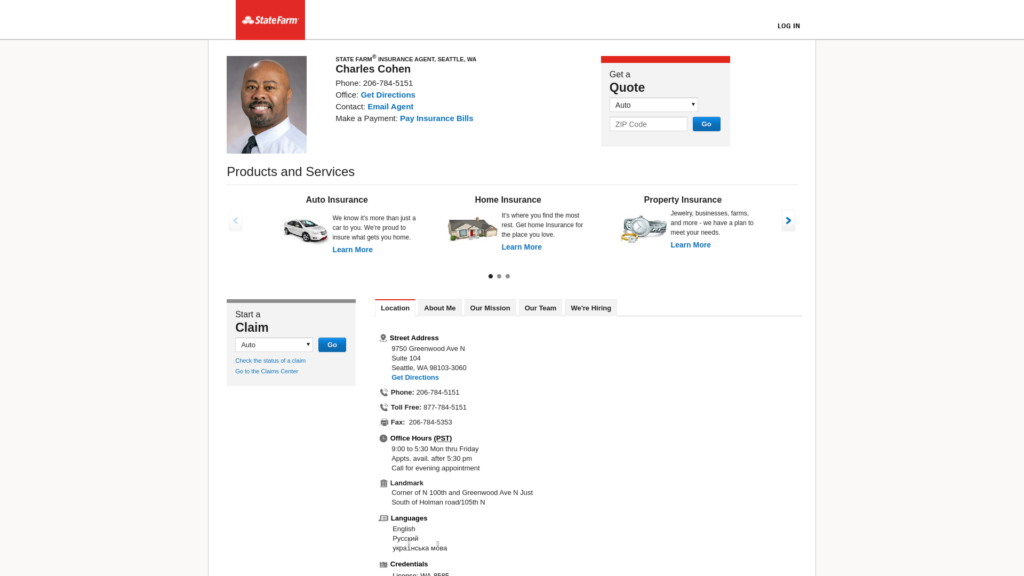Click the Property Insurance image
1024x576 pixels.
click(643, 229)
